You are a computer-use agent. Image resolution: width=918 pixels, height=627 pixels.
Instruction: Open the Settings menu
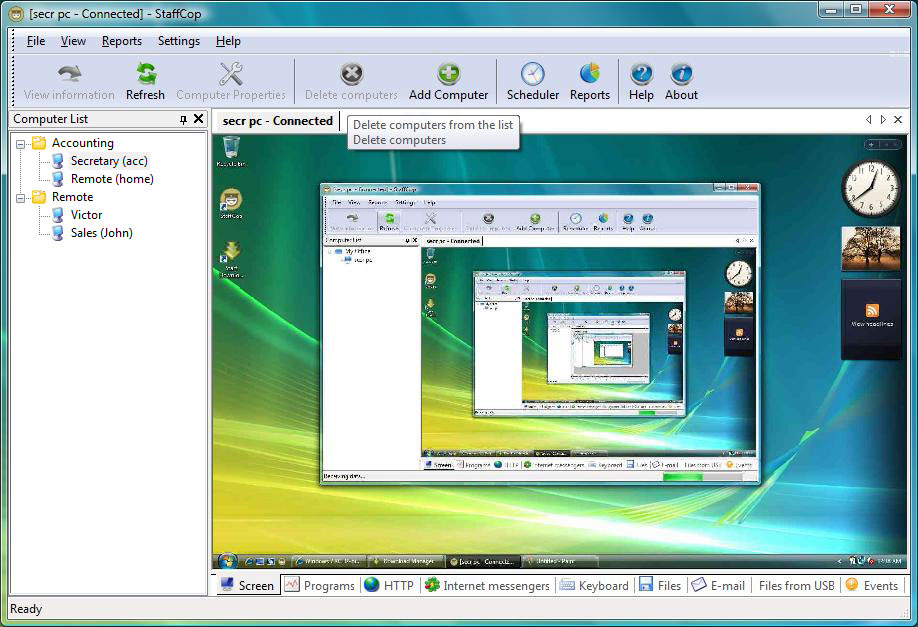[179, 41]
